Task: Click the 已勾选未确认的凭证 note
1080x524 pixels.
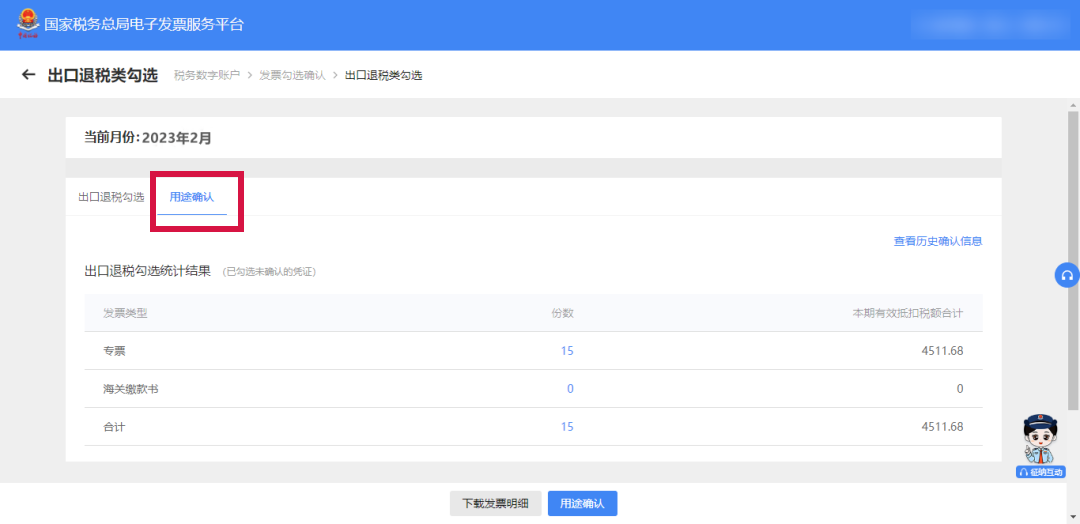Action: click(269, 272)
